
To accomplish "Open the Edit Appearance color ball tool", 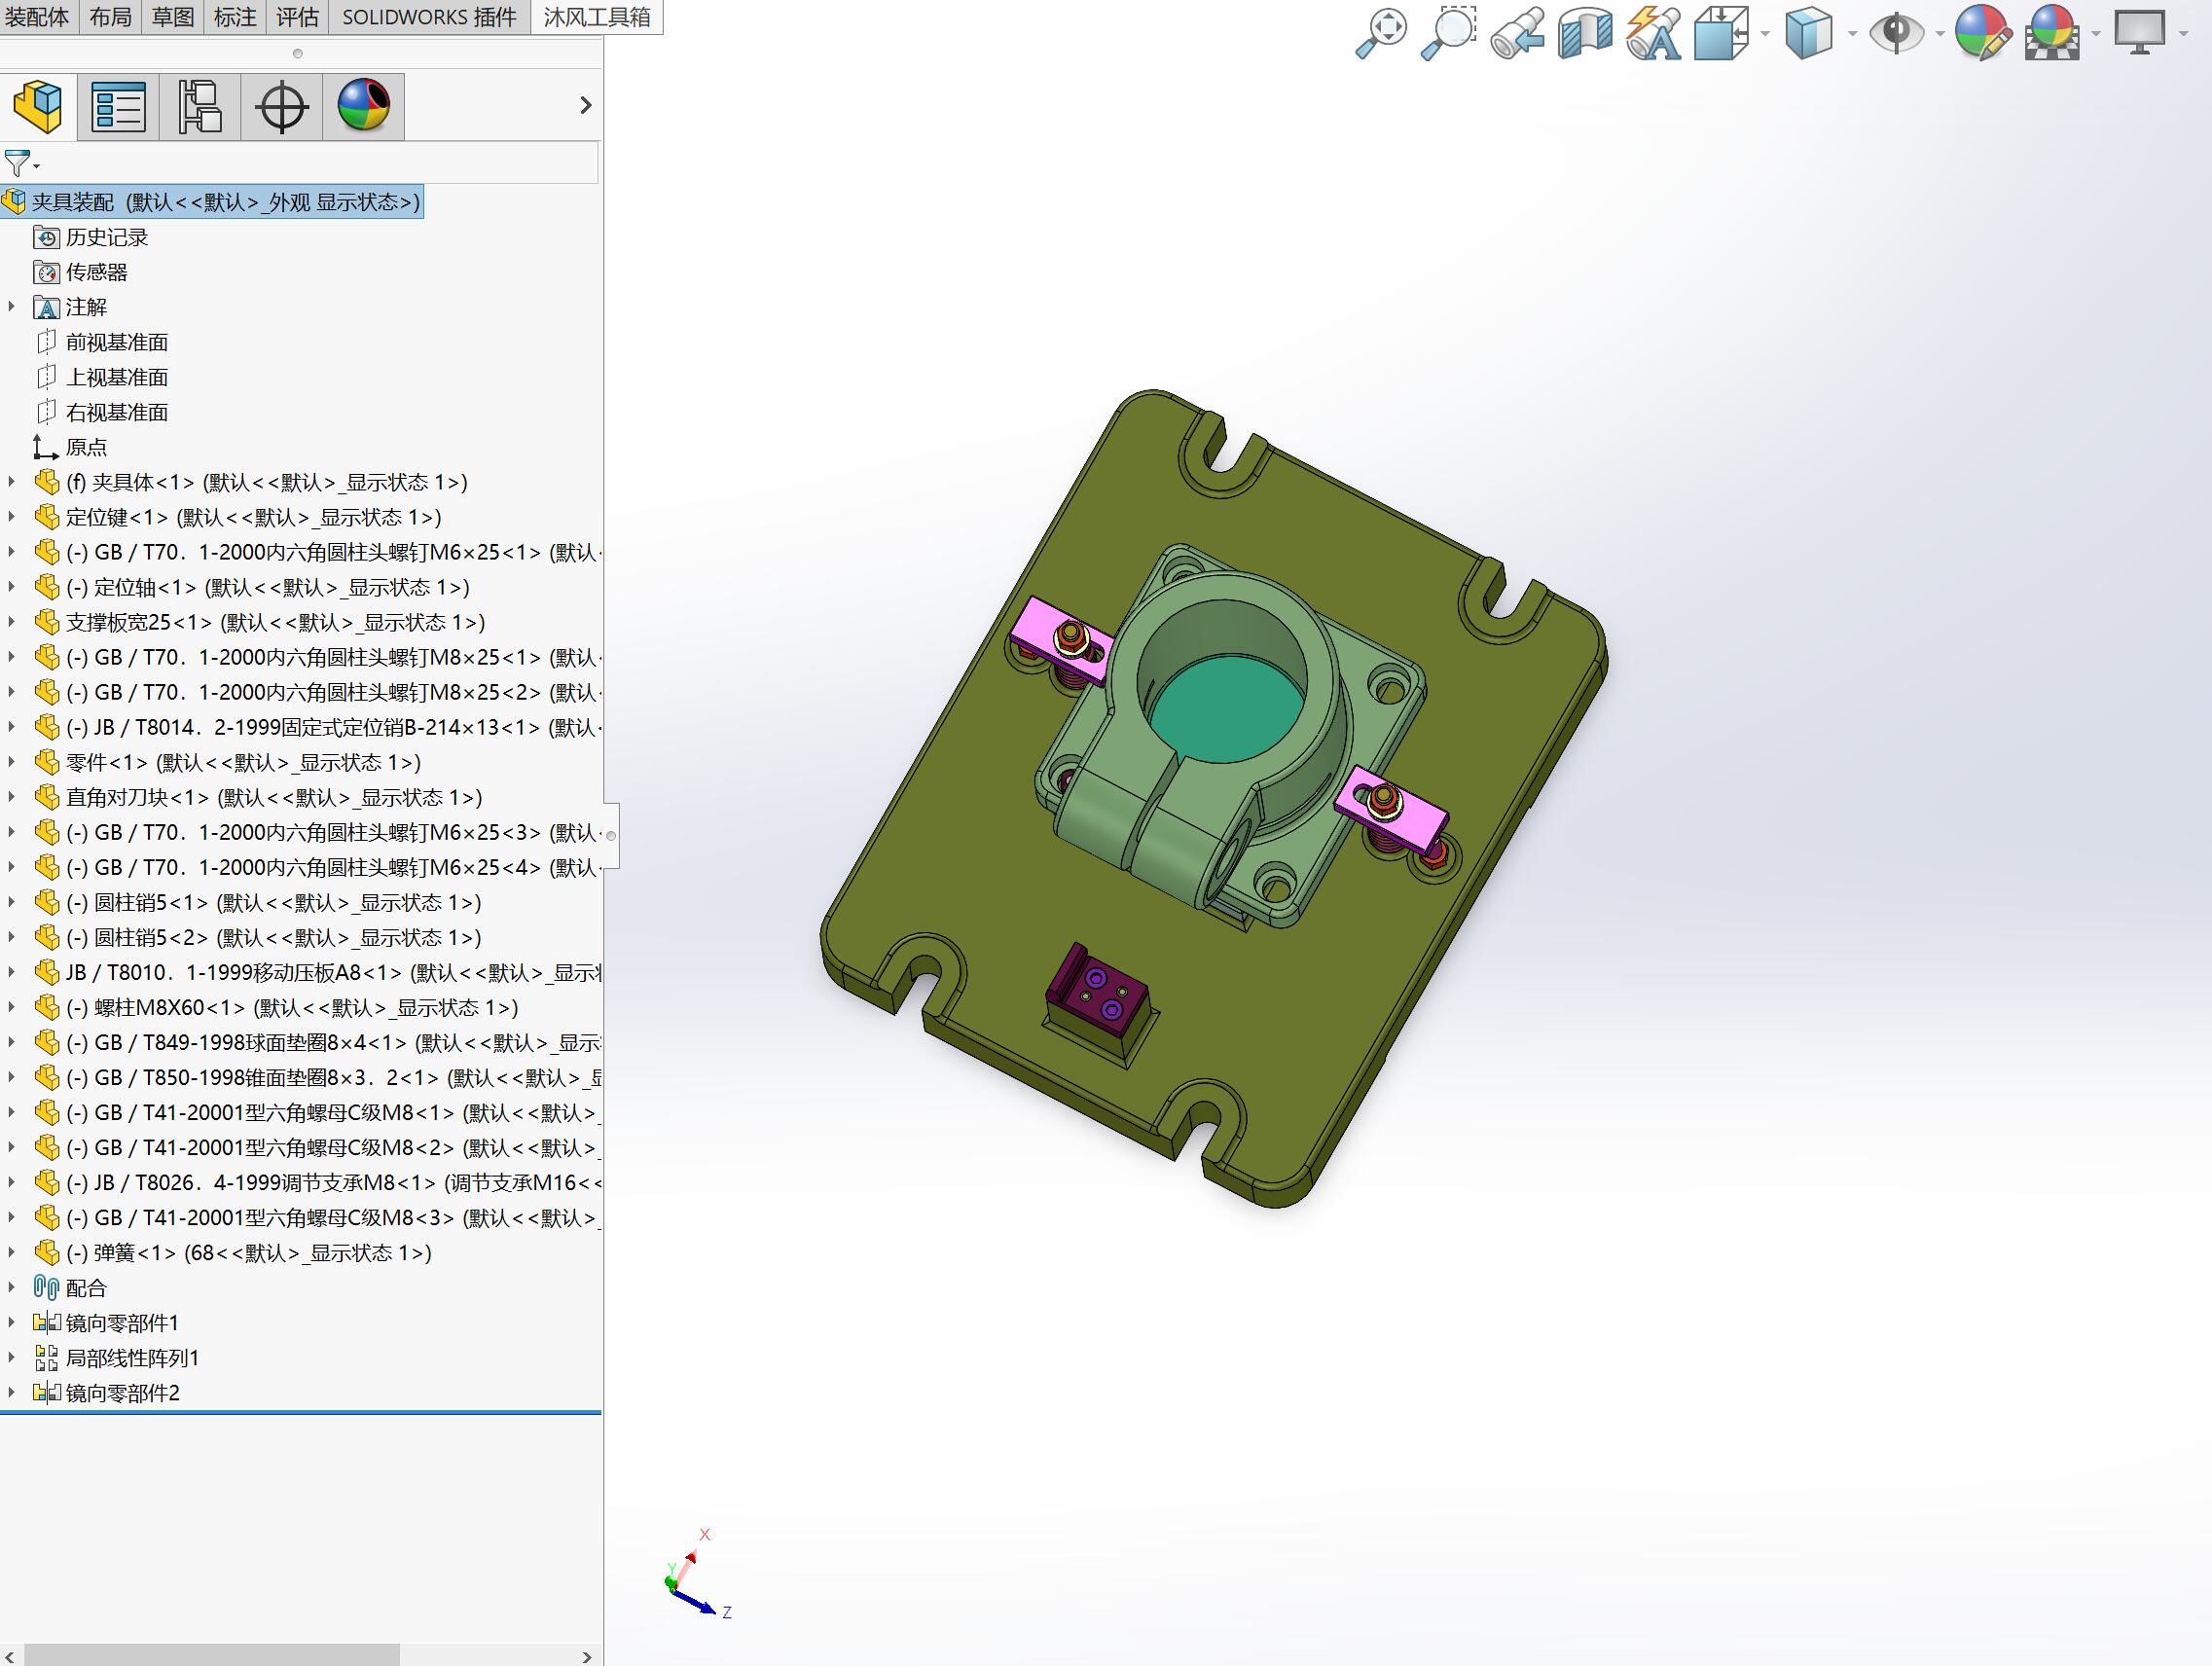I will (1983, 33).
